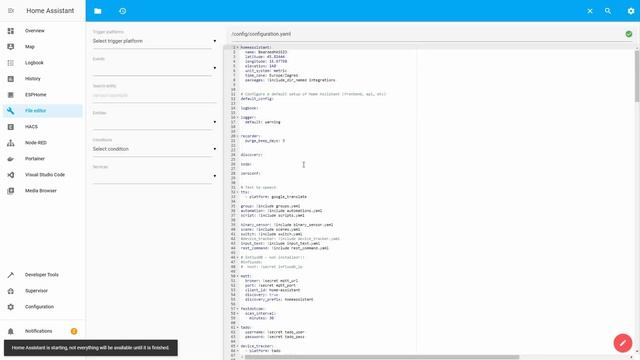Open the Configuration gear in sidebar

click(x=11, y=307)
